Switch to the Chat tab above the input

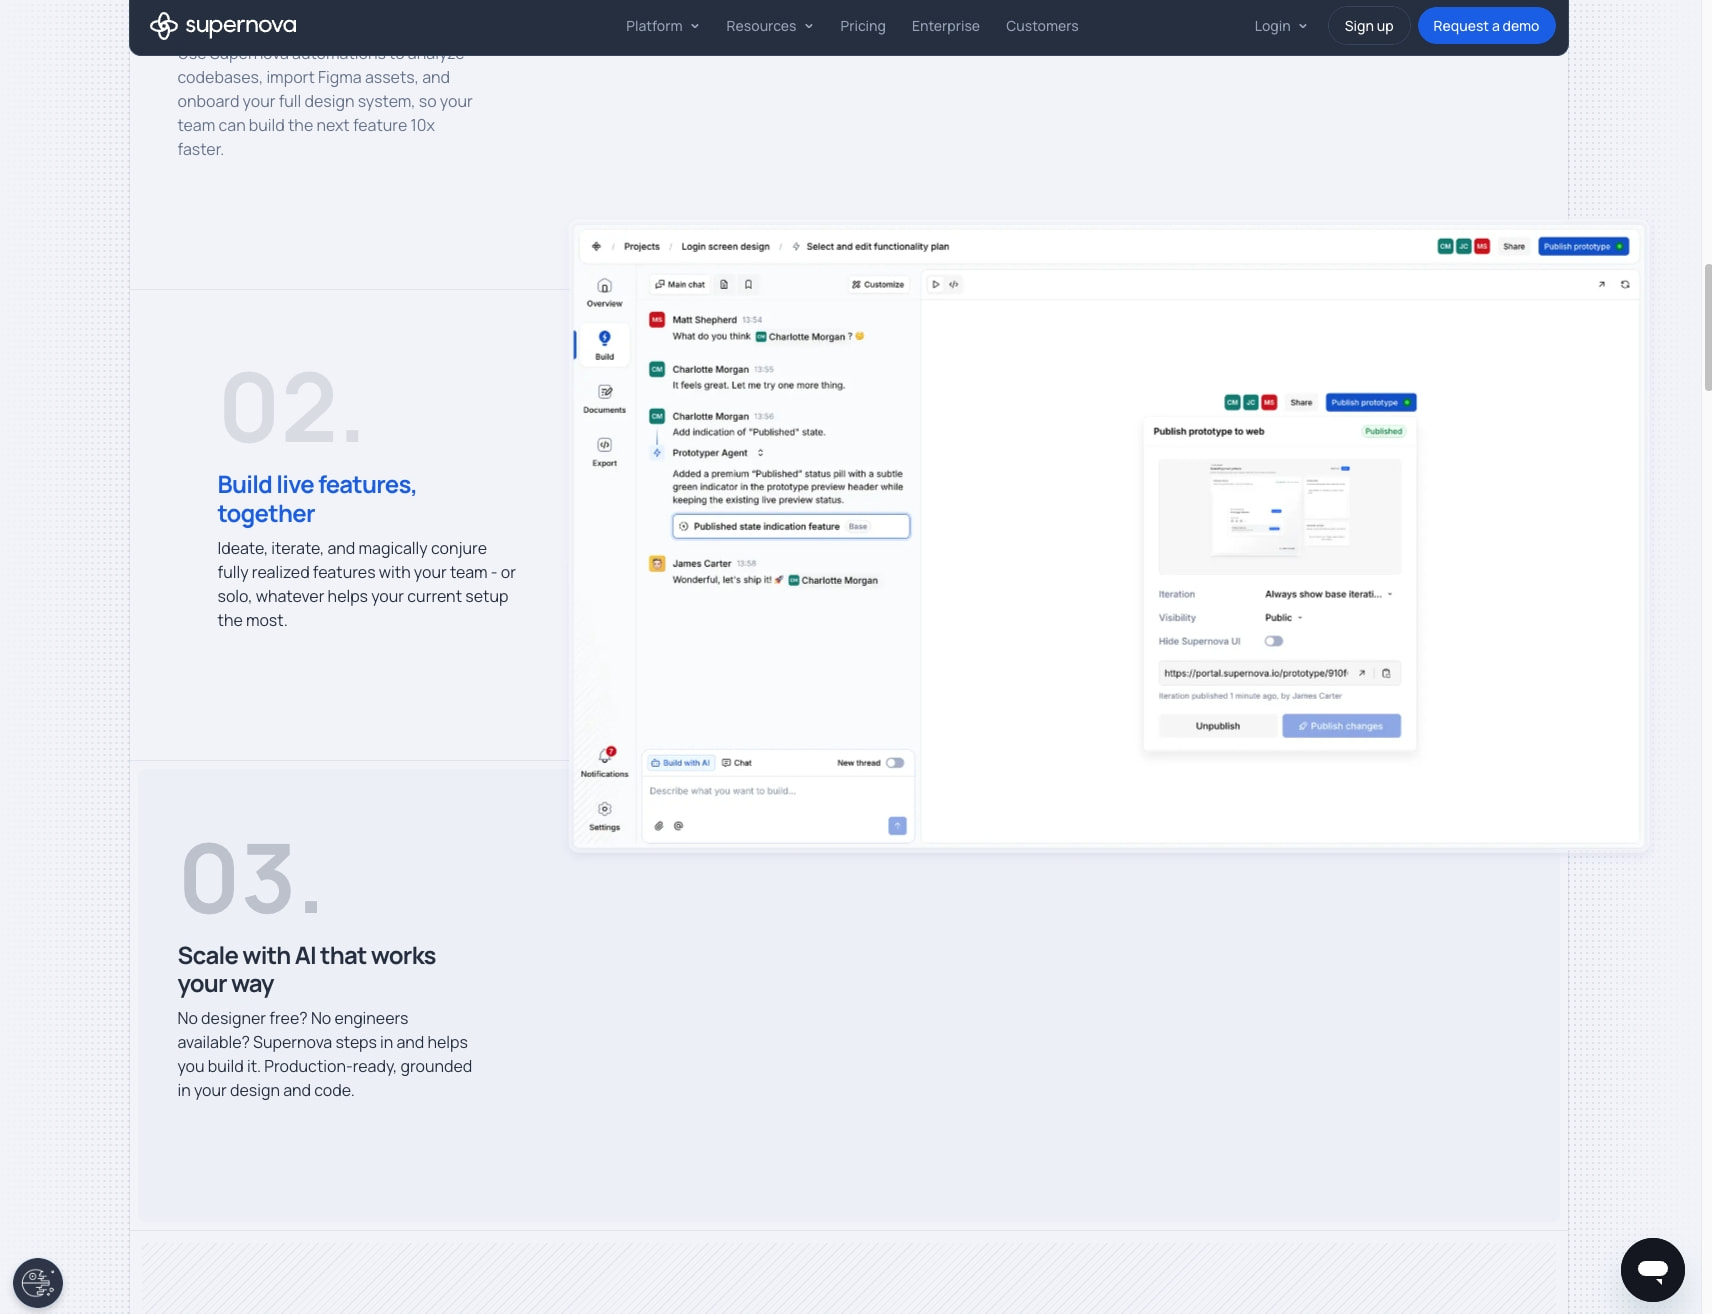pos(737,763)
